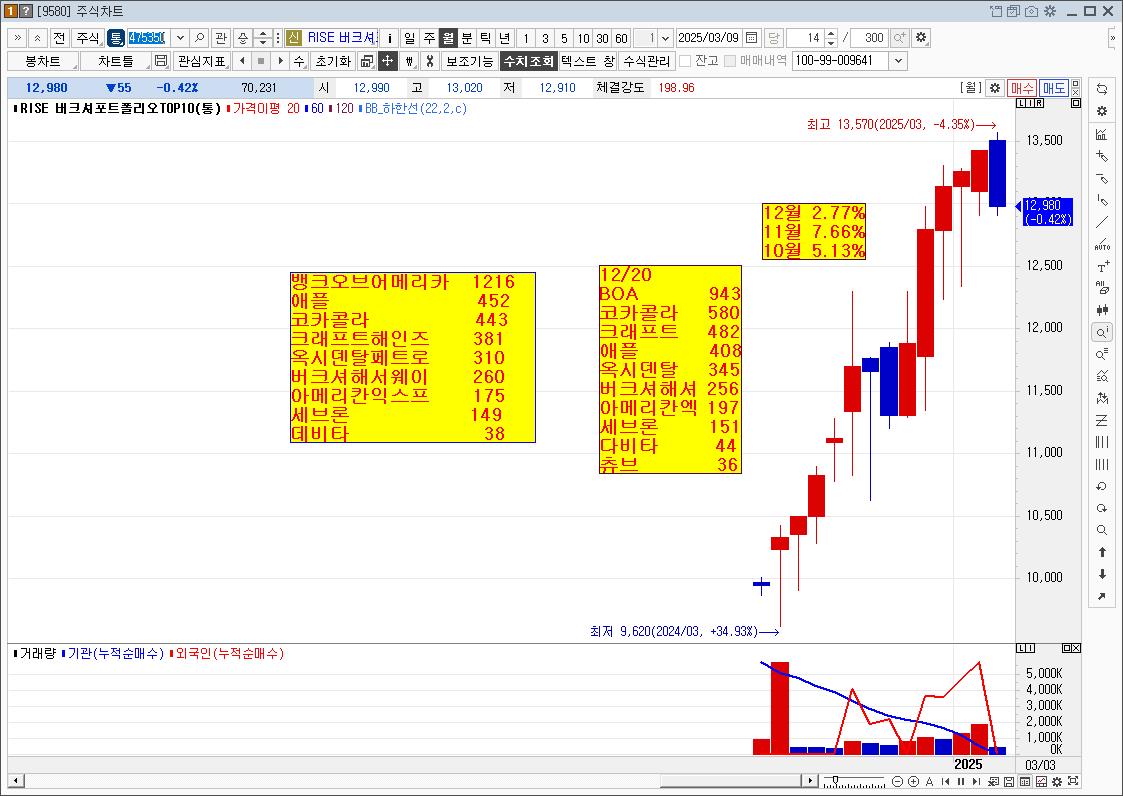Toggle the 잔고 checkbox
The image size is (1123, 796).
(685, 61)
